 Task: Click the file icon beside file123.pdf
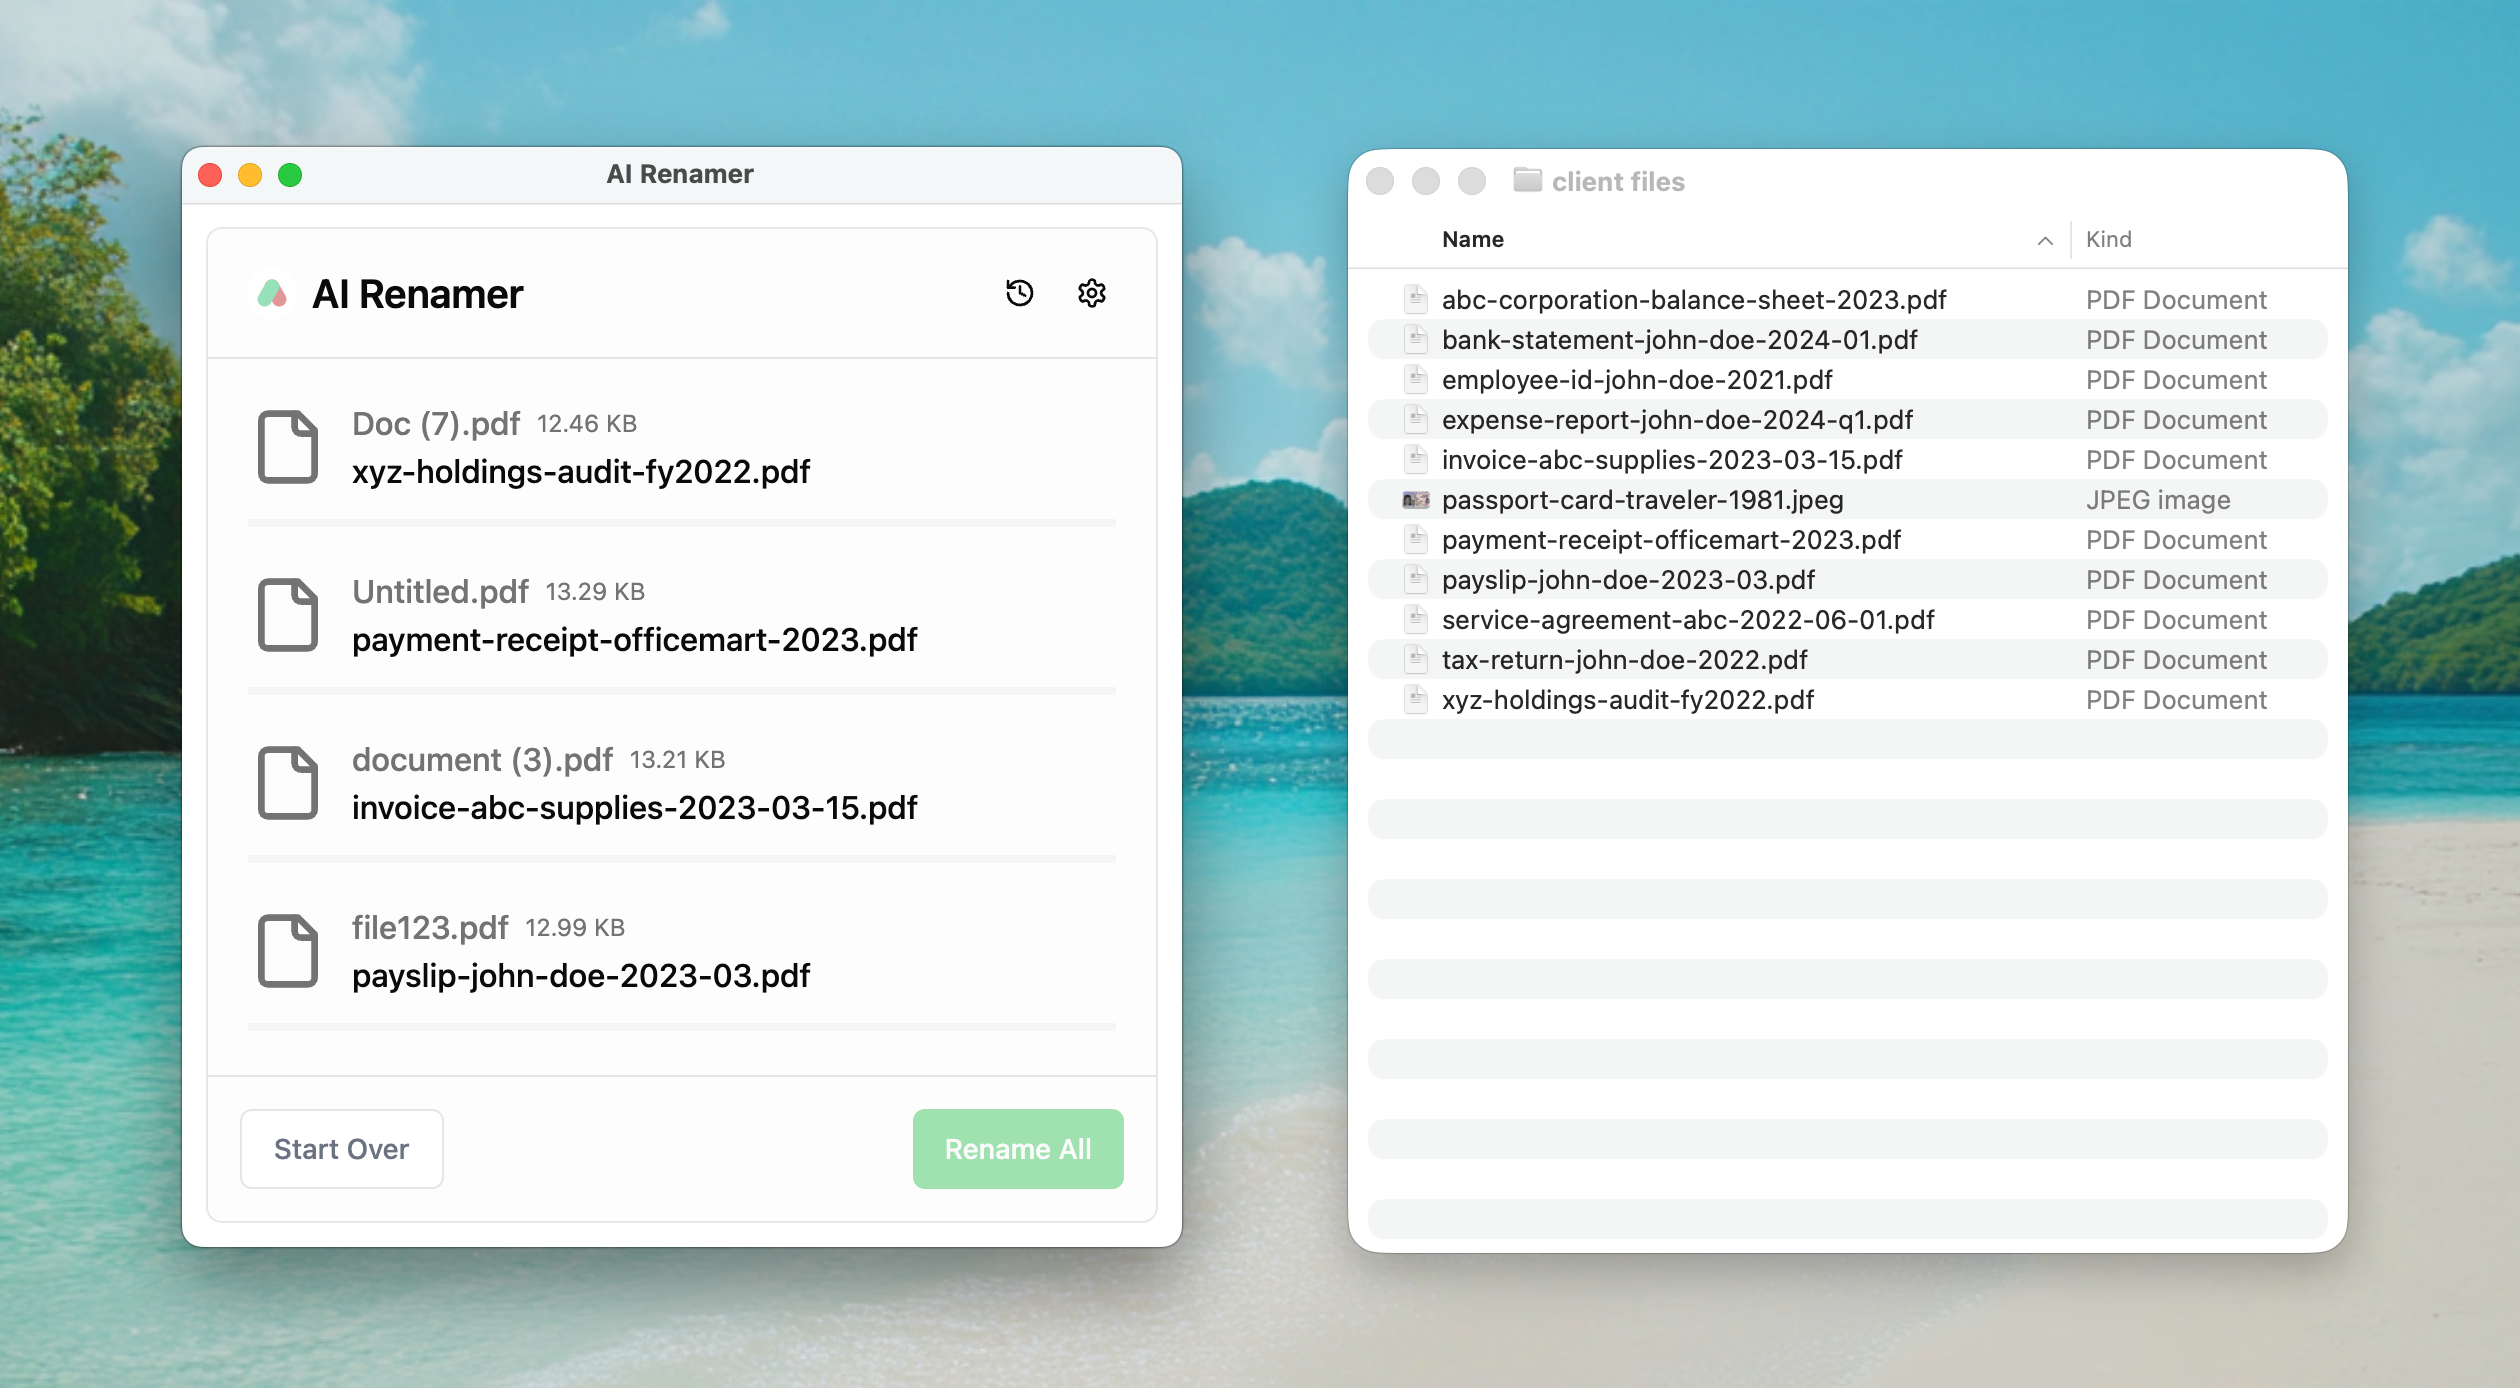288,952
